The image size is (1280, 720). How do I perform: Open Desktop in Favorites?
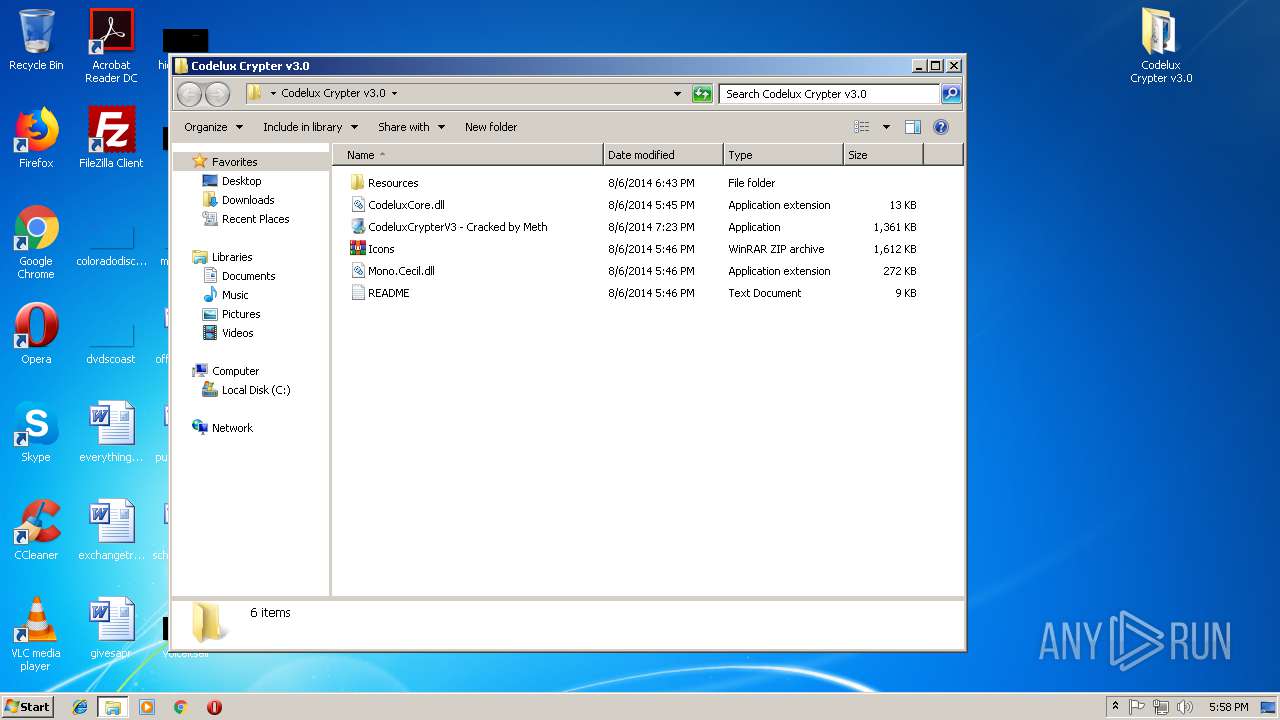tap(241, 181)
